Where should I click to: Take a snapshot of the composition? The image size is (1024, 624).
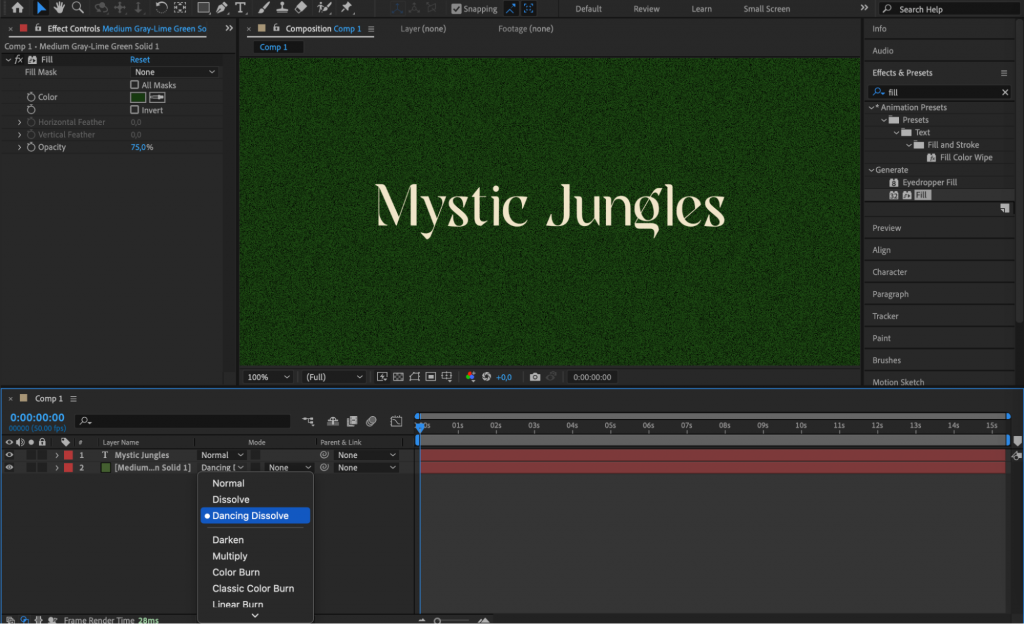click(534, 376)
